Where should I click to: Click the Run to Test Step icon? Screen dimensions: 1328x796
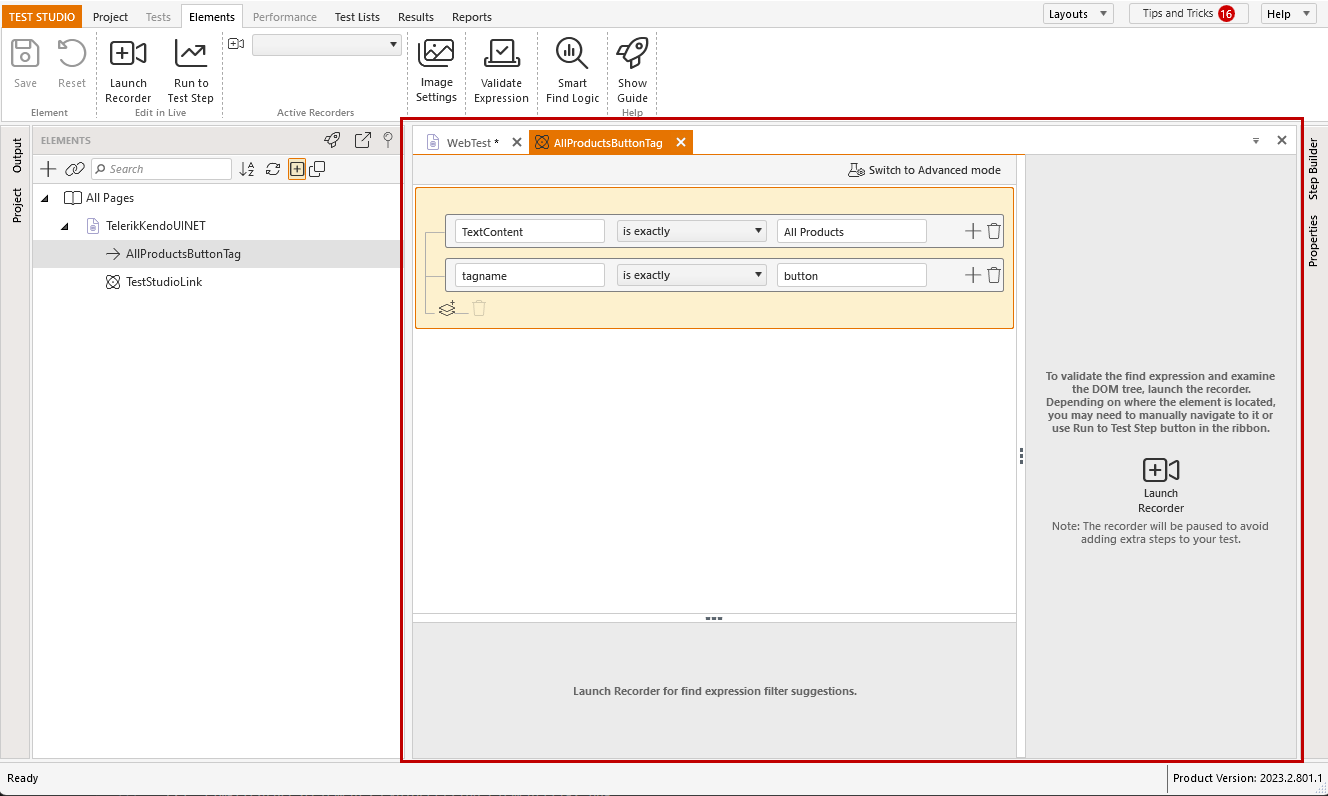tap(190, 54)
